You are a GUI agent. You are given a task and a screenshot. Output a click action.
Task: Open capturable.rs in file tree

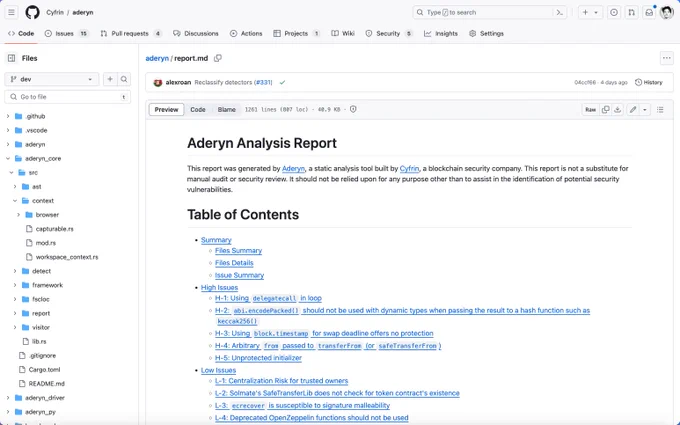click(x=55, y=229)
